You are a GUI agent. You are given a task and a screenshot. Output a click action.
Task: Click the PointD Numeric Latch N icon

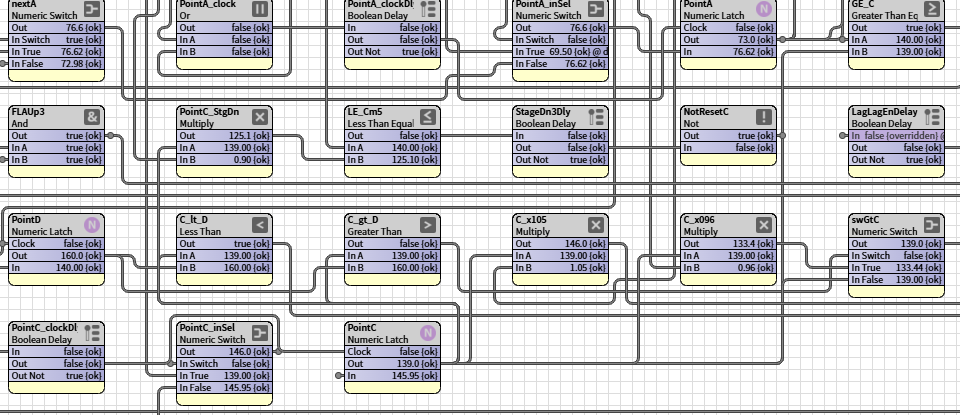tap(92, 225)
